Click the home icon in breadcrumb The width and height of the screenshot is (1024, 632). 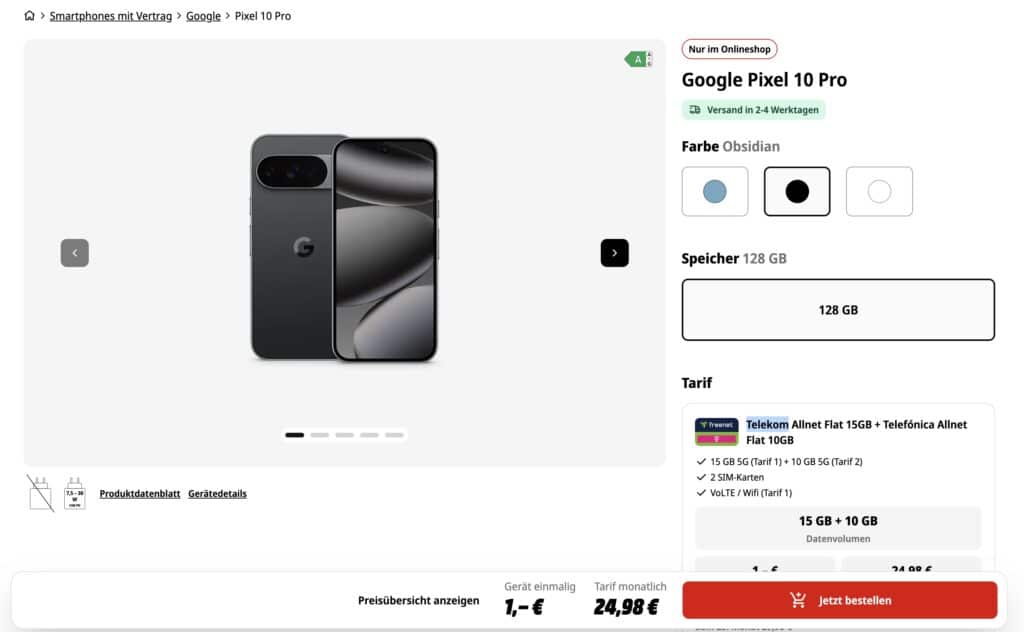tap(29, 16)
